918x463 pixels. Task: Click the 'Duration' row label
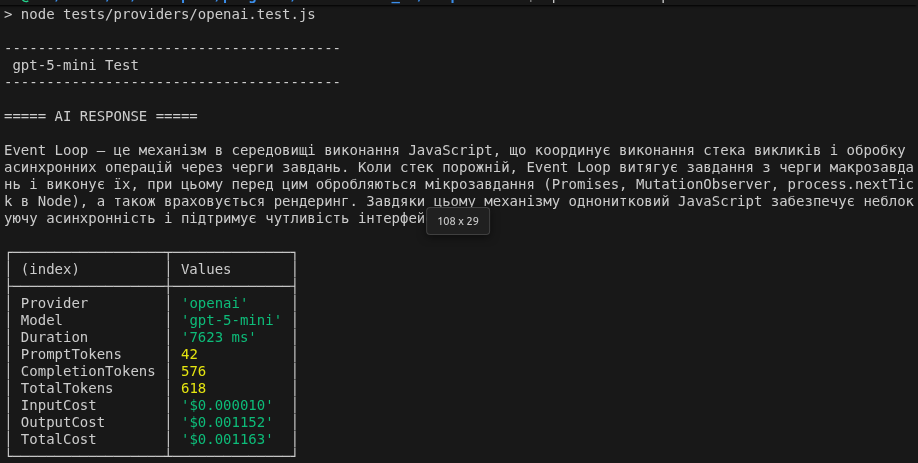54,337
